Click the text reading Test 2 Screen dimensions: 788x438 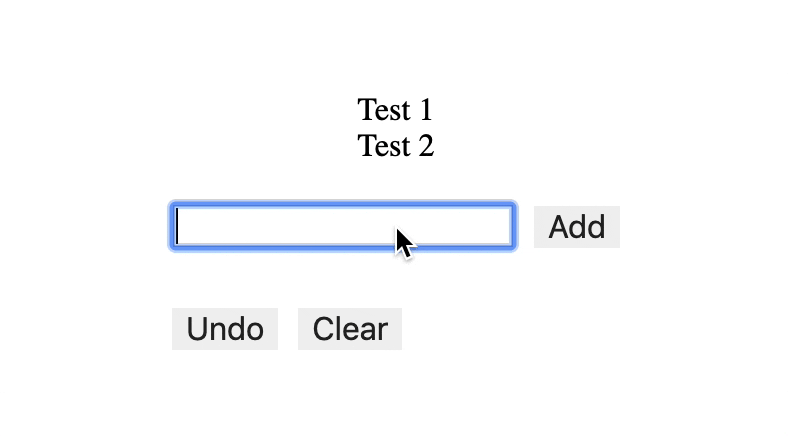(x=395, y=146)
